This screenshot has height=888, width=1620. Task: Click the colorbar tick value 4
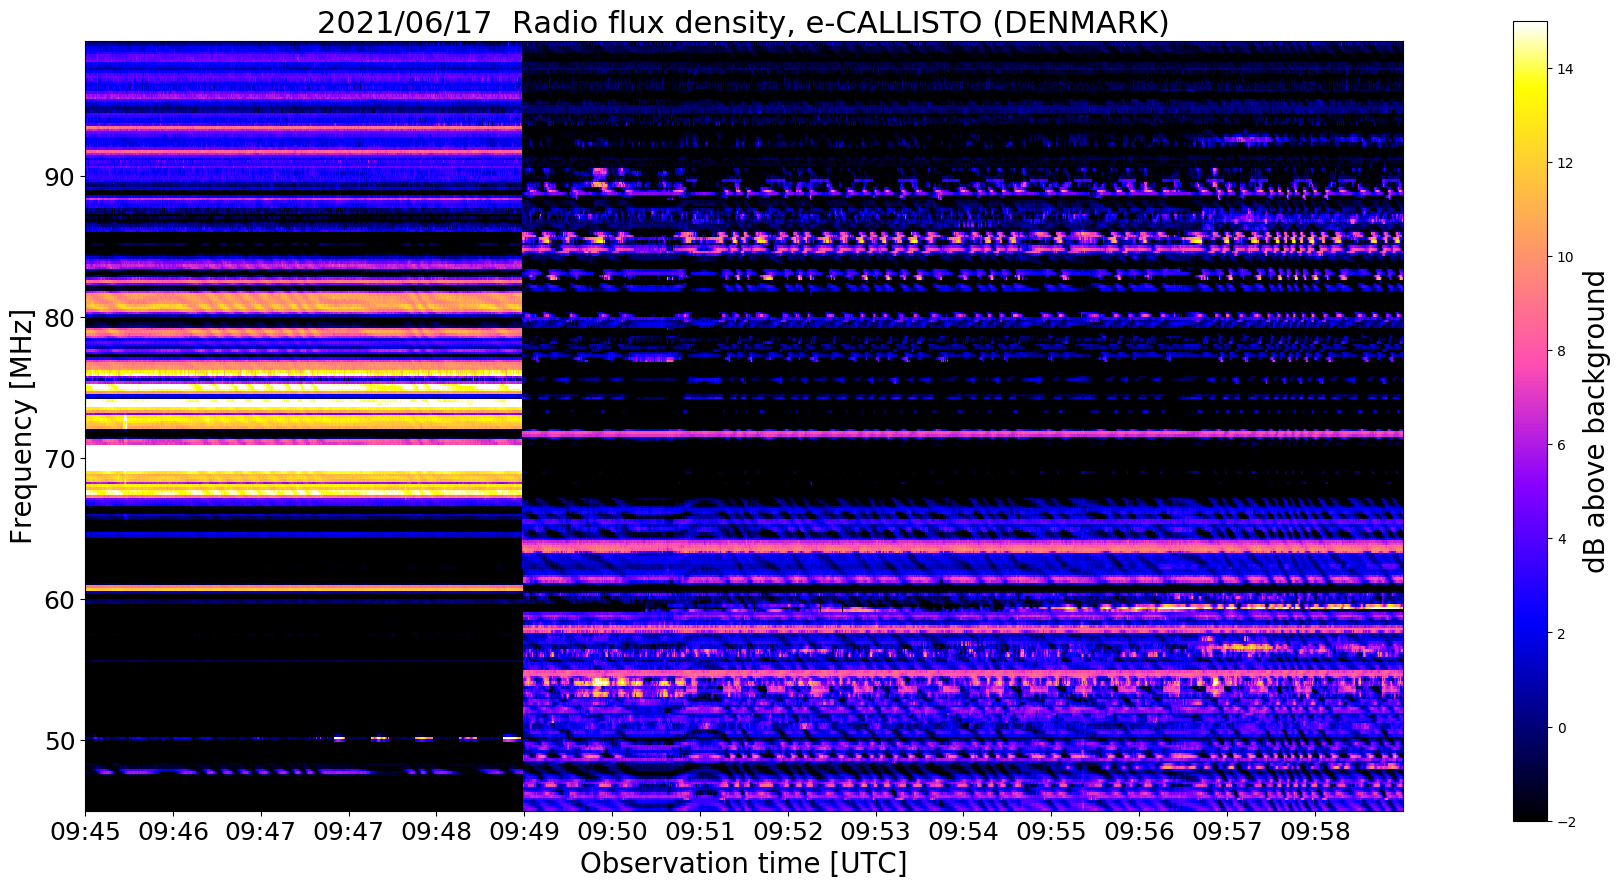1560,539
